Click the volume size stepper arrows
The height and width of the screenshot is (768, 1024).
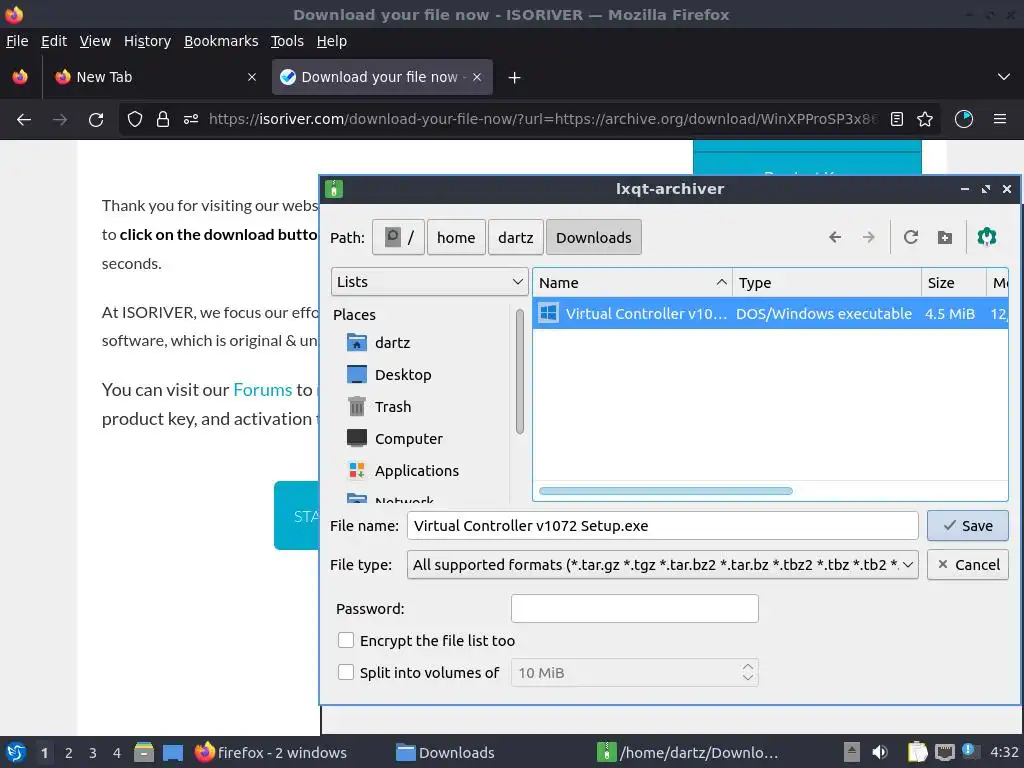click(748, 672)
